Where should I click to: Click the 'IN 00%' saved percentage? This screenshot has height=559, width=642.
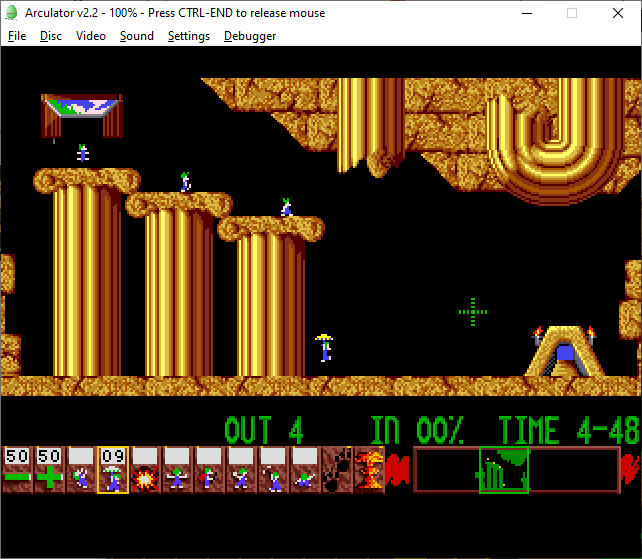pos(417,430)
